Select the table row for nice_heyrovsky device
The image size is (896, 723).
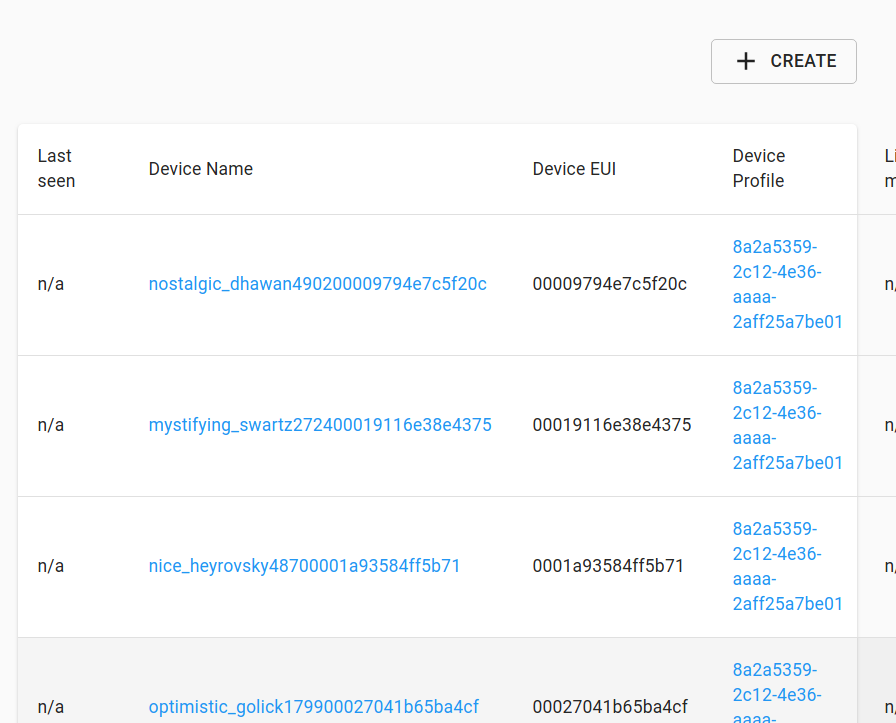(450, 566)
